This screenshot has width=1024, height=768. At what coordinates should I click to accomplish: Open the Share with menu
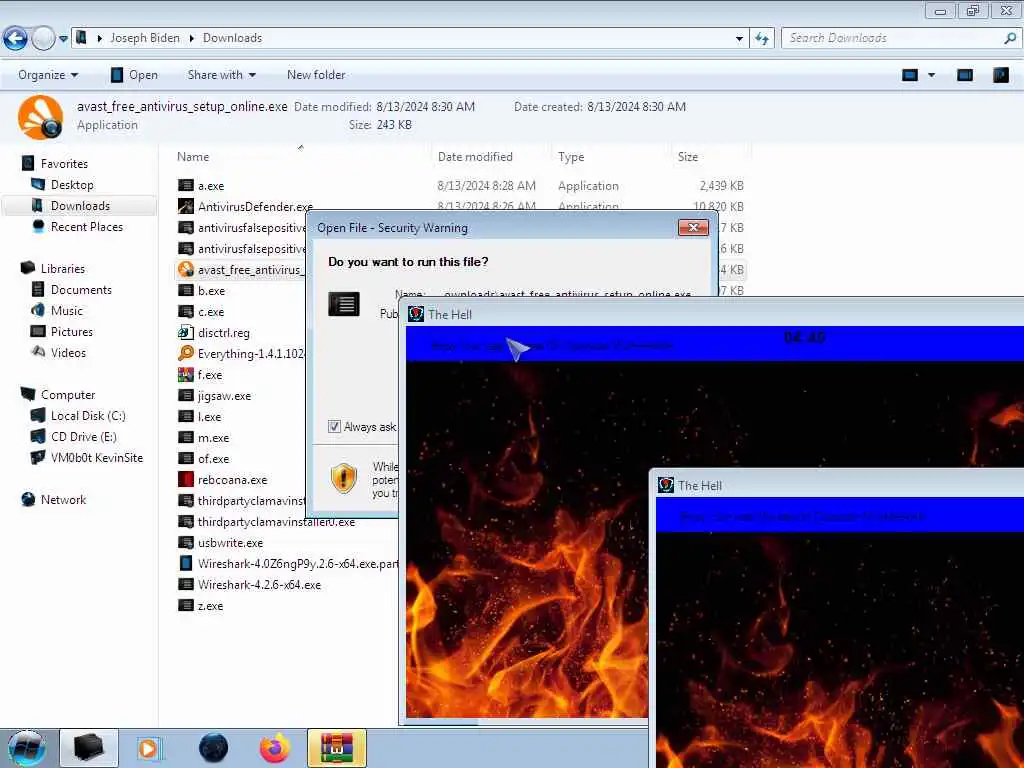[x=221, y=75]
